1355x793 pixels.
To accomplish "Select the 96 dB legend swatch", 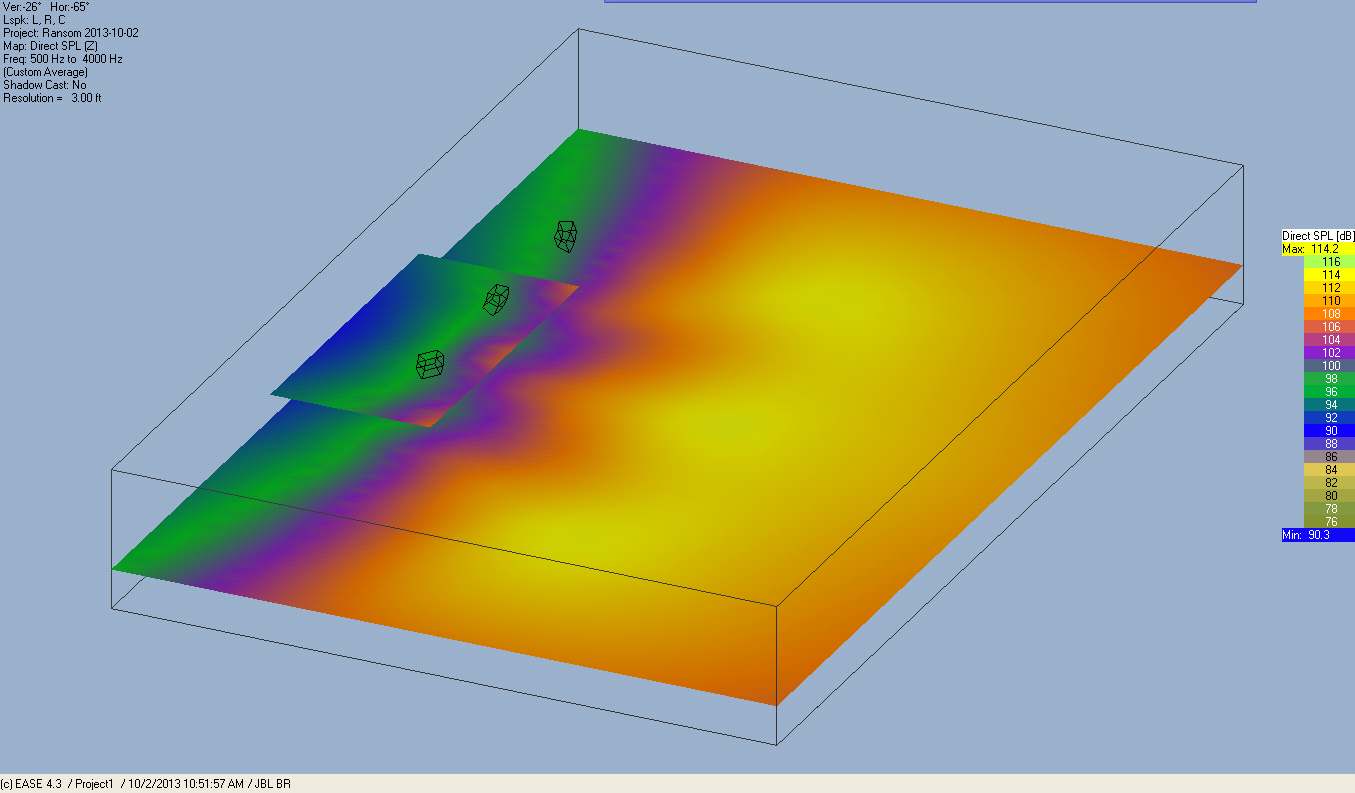I will click(1330, 391).
